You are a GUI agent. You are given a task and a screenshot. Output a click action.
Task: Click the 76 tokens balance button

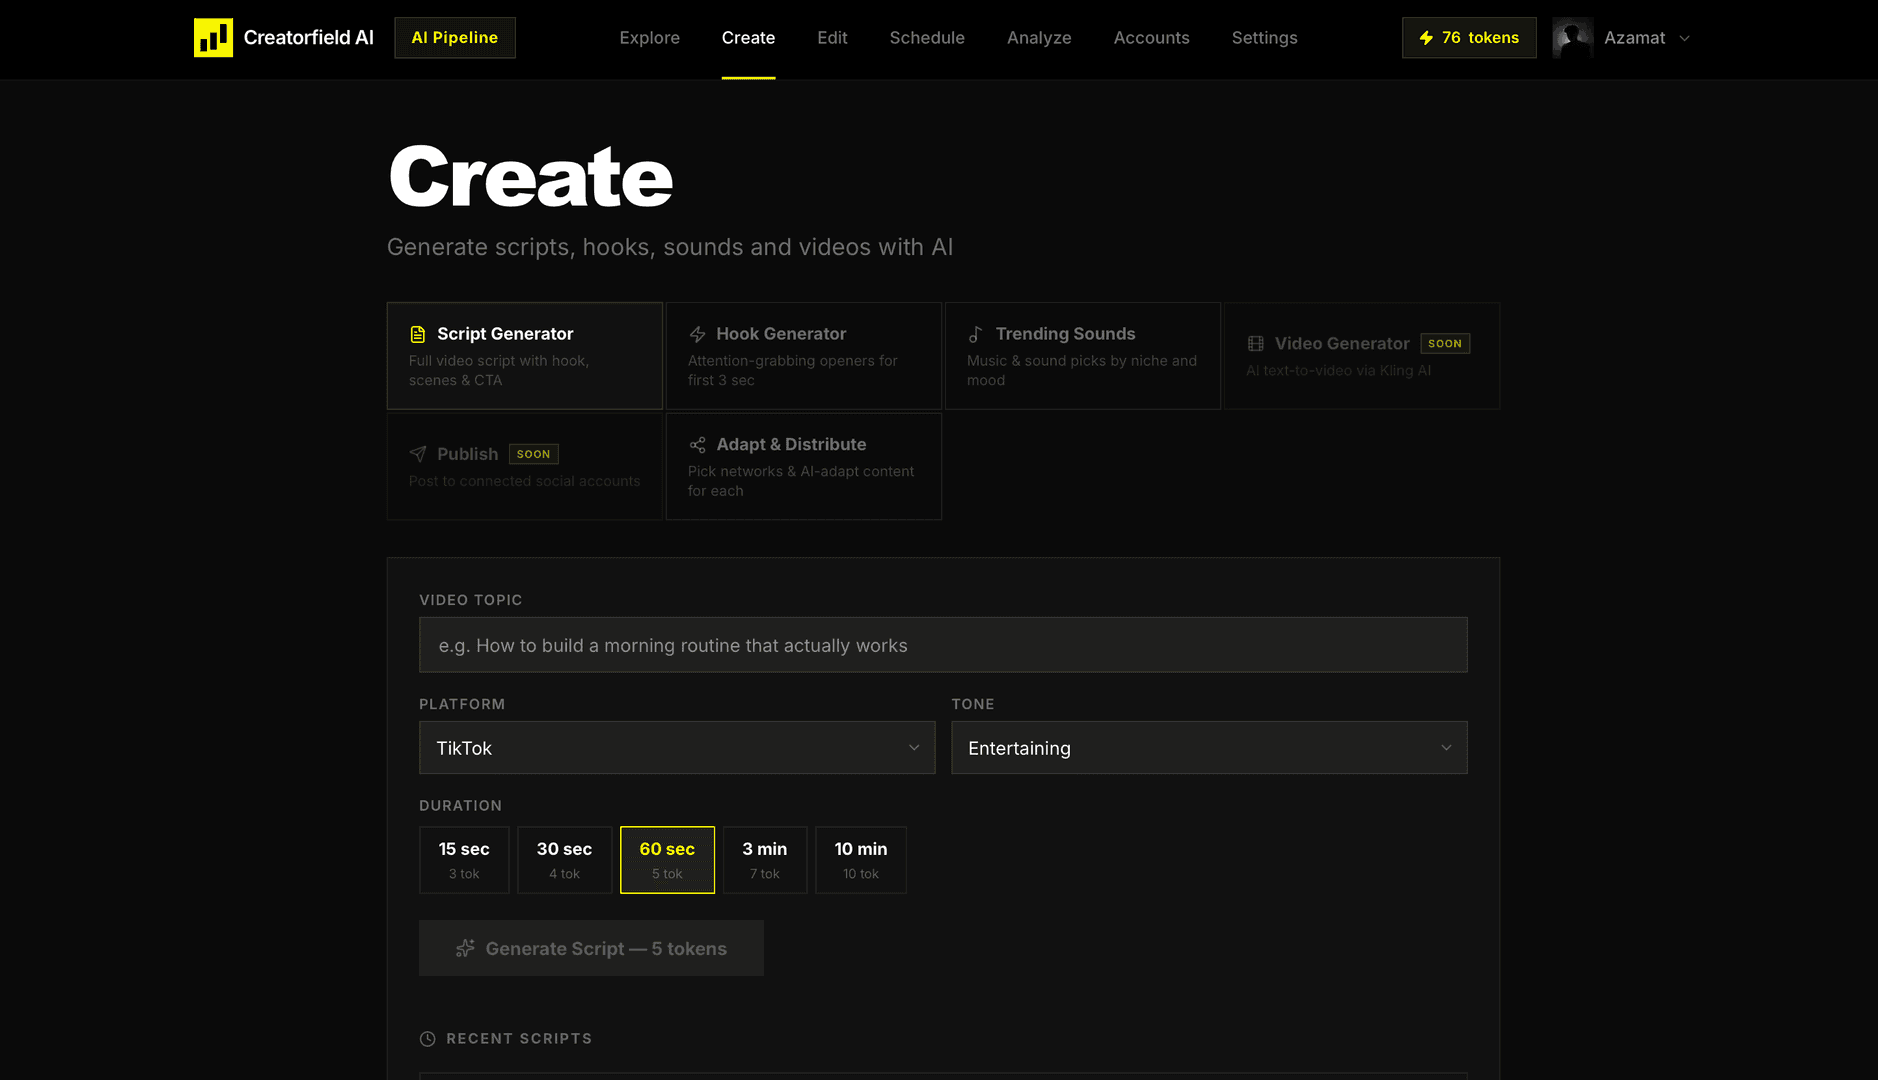click(1469, 38)
